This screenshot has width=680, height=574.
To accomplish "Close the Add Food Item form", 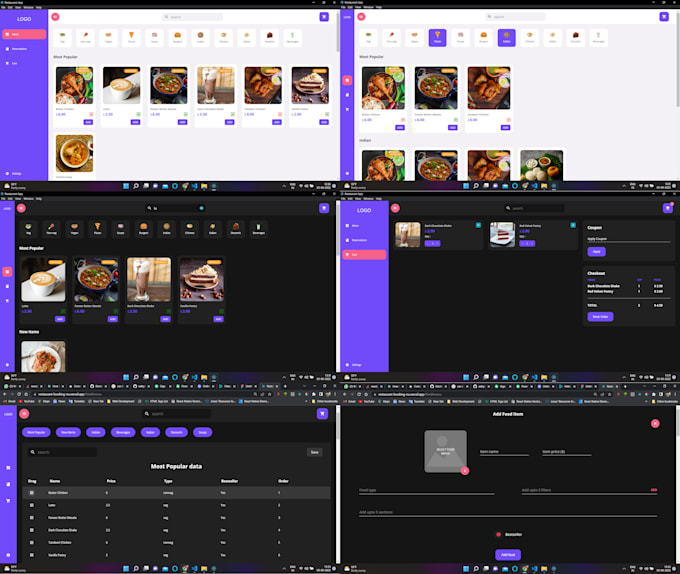I will 655,424.
